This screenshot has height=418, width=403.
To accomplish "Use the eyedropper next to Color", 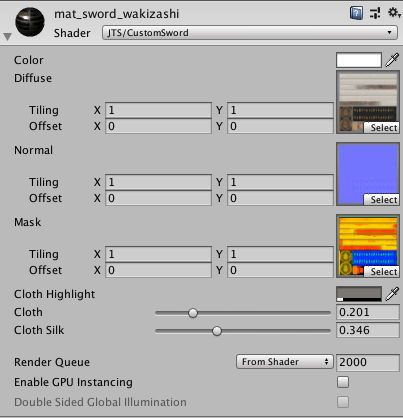I will pyautogui.click(x=392, y=60).
